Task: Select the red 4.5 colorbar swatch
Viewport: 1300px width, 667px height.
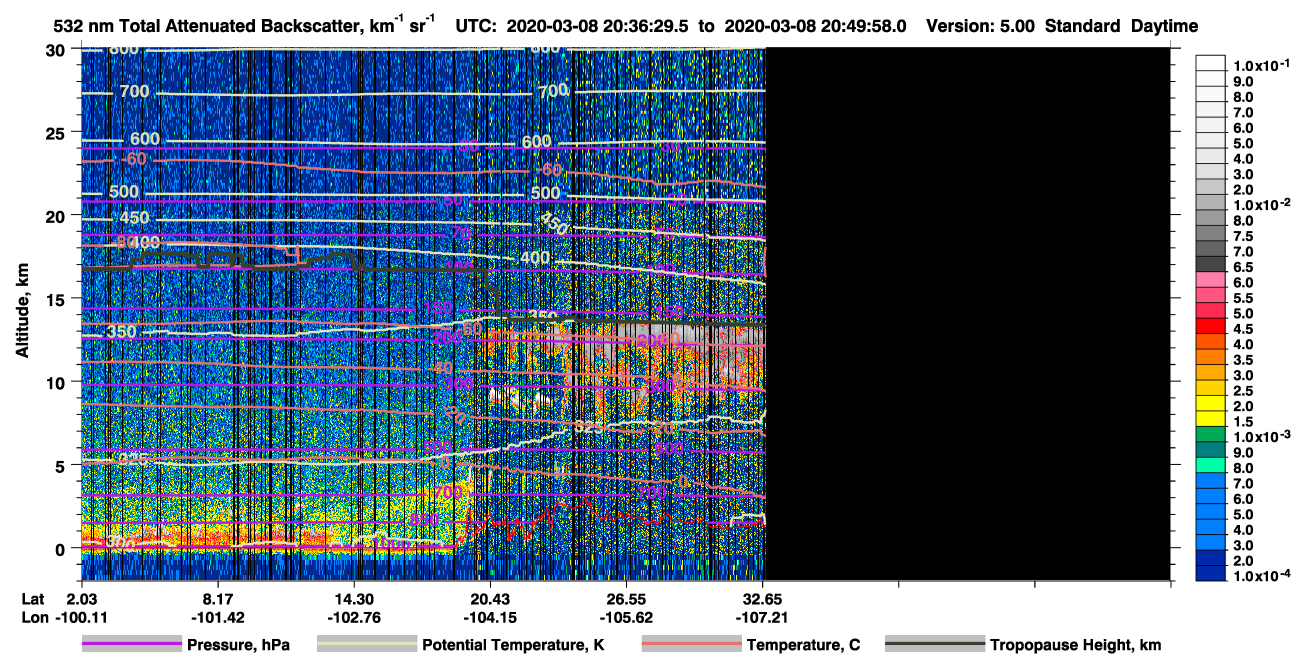Action: point(1211,328)
